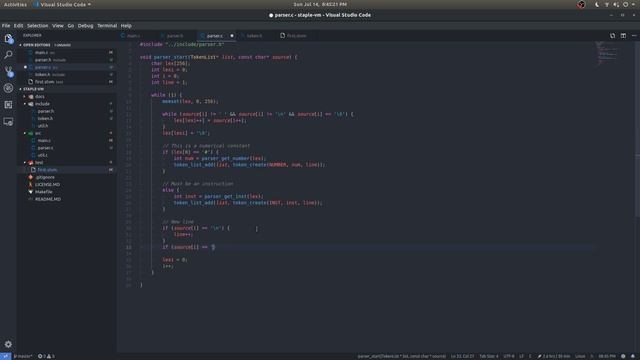Open the README.MD file
This screenshot has height=360, width=640.
67,199
